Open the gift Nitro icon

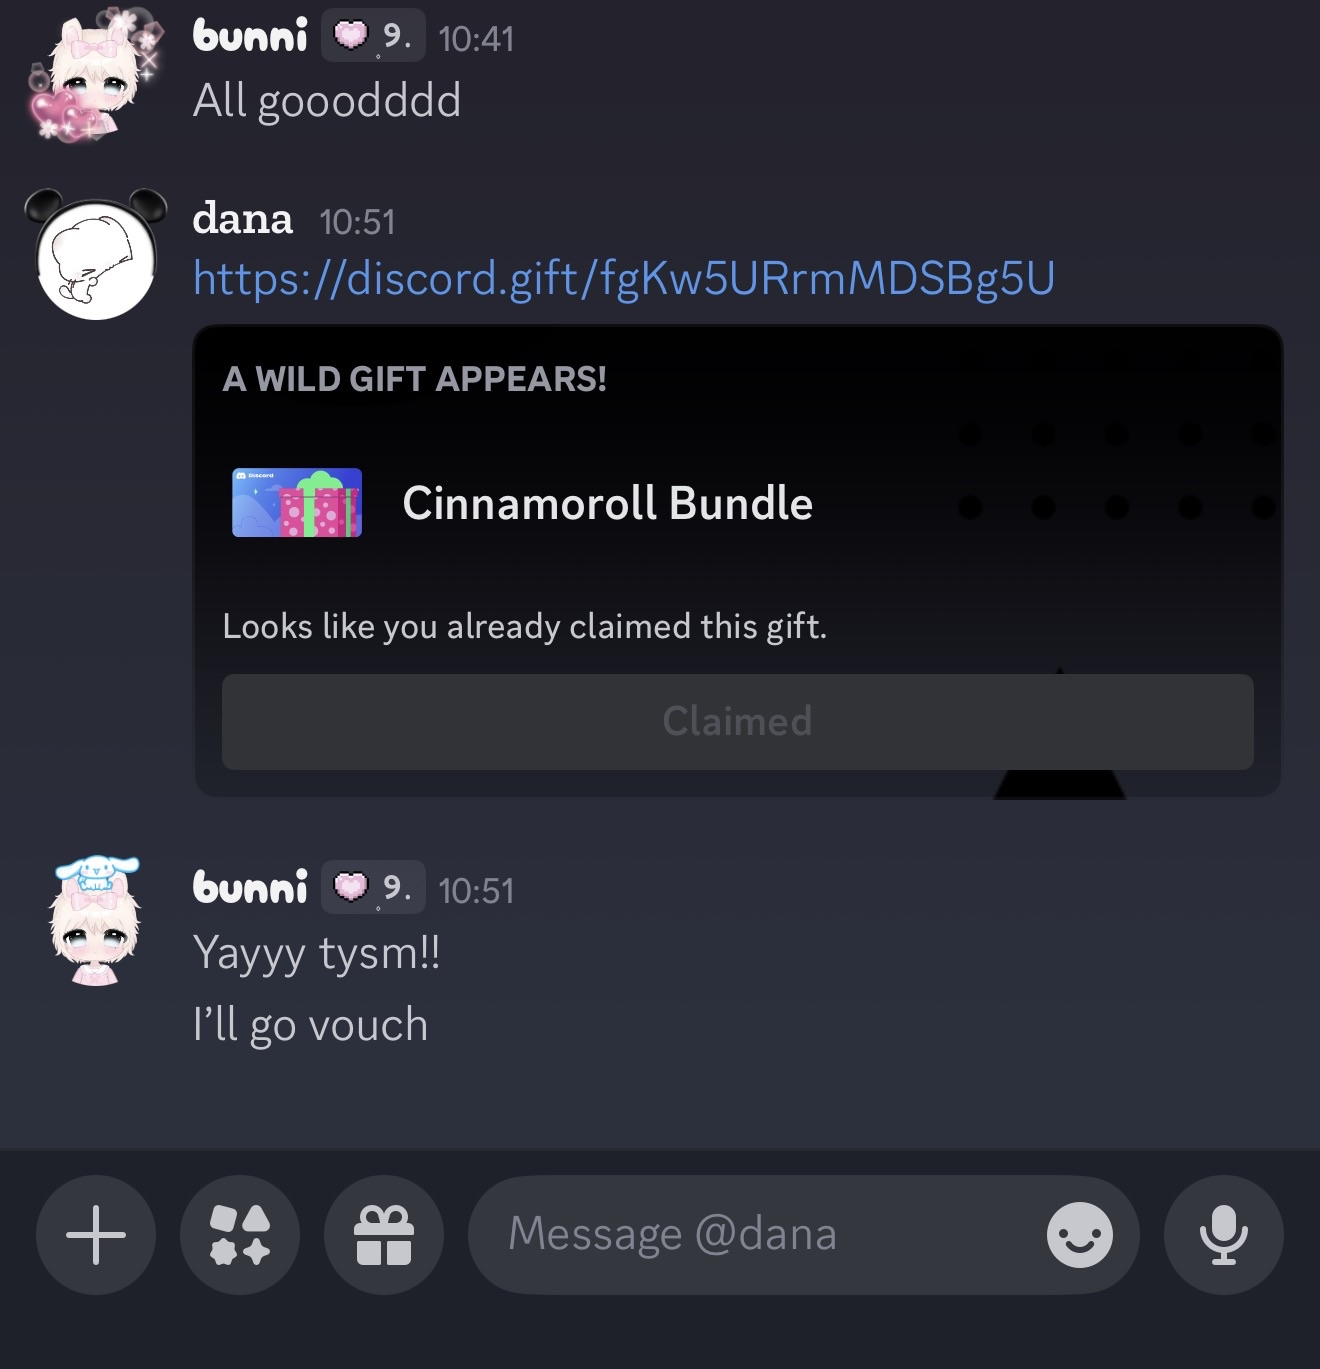pyautogui.click(x=384, y=1235)
